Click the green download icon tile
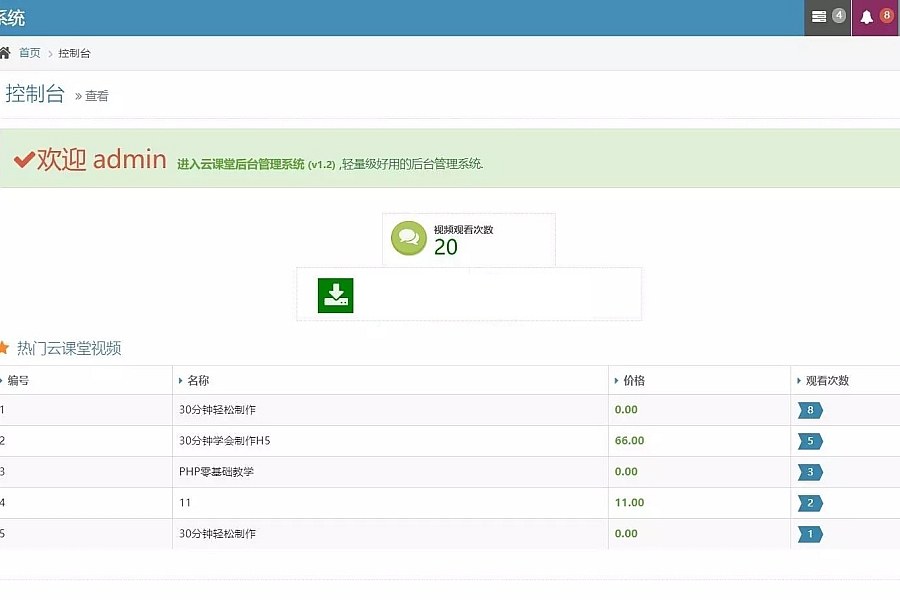This screenshot has height=600, width=900. [335, 296]
